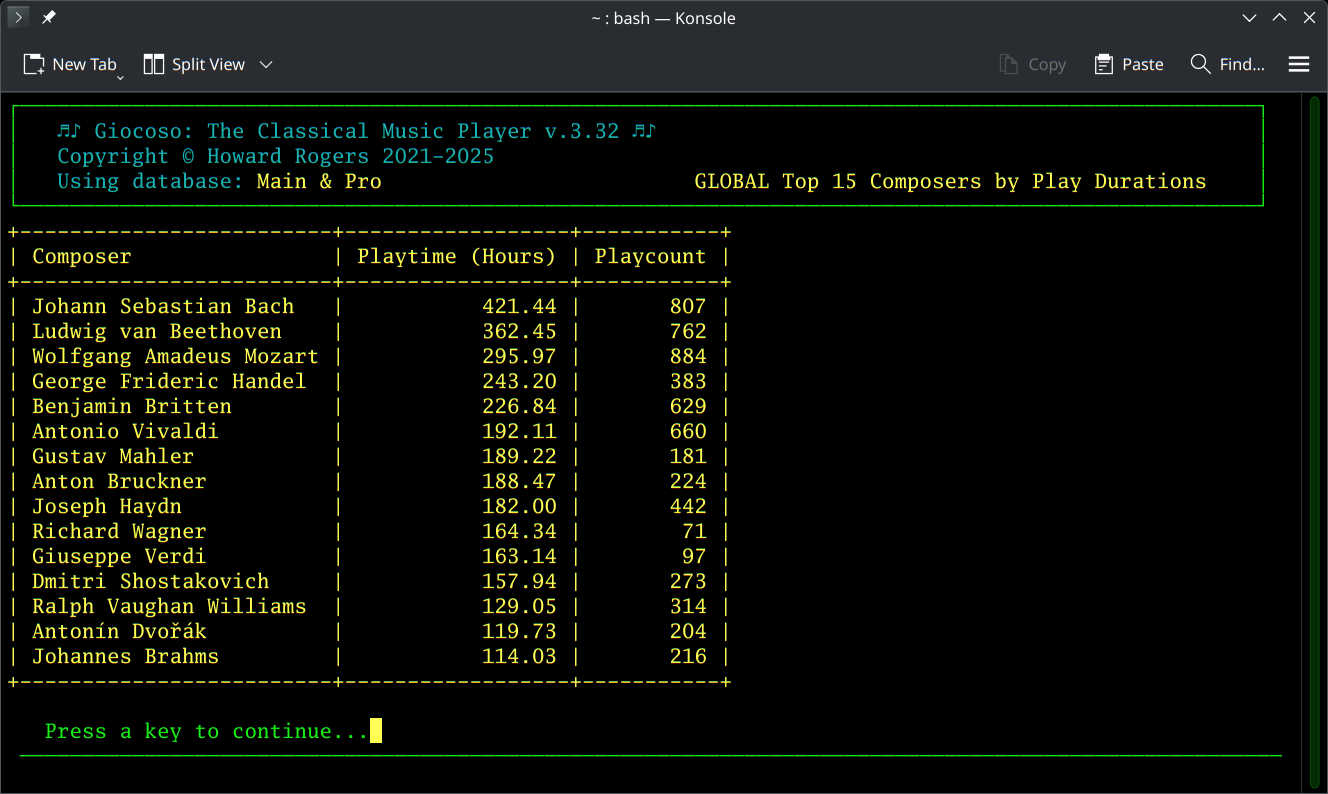Click the 'Press a key to continue' prompt

click(206, 731)
